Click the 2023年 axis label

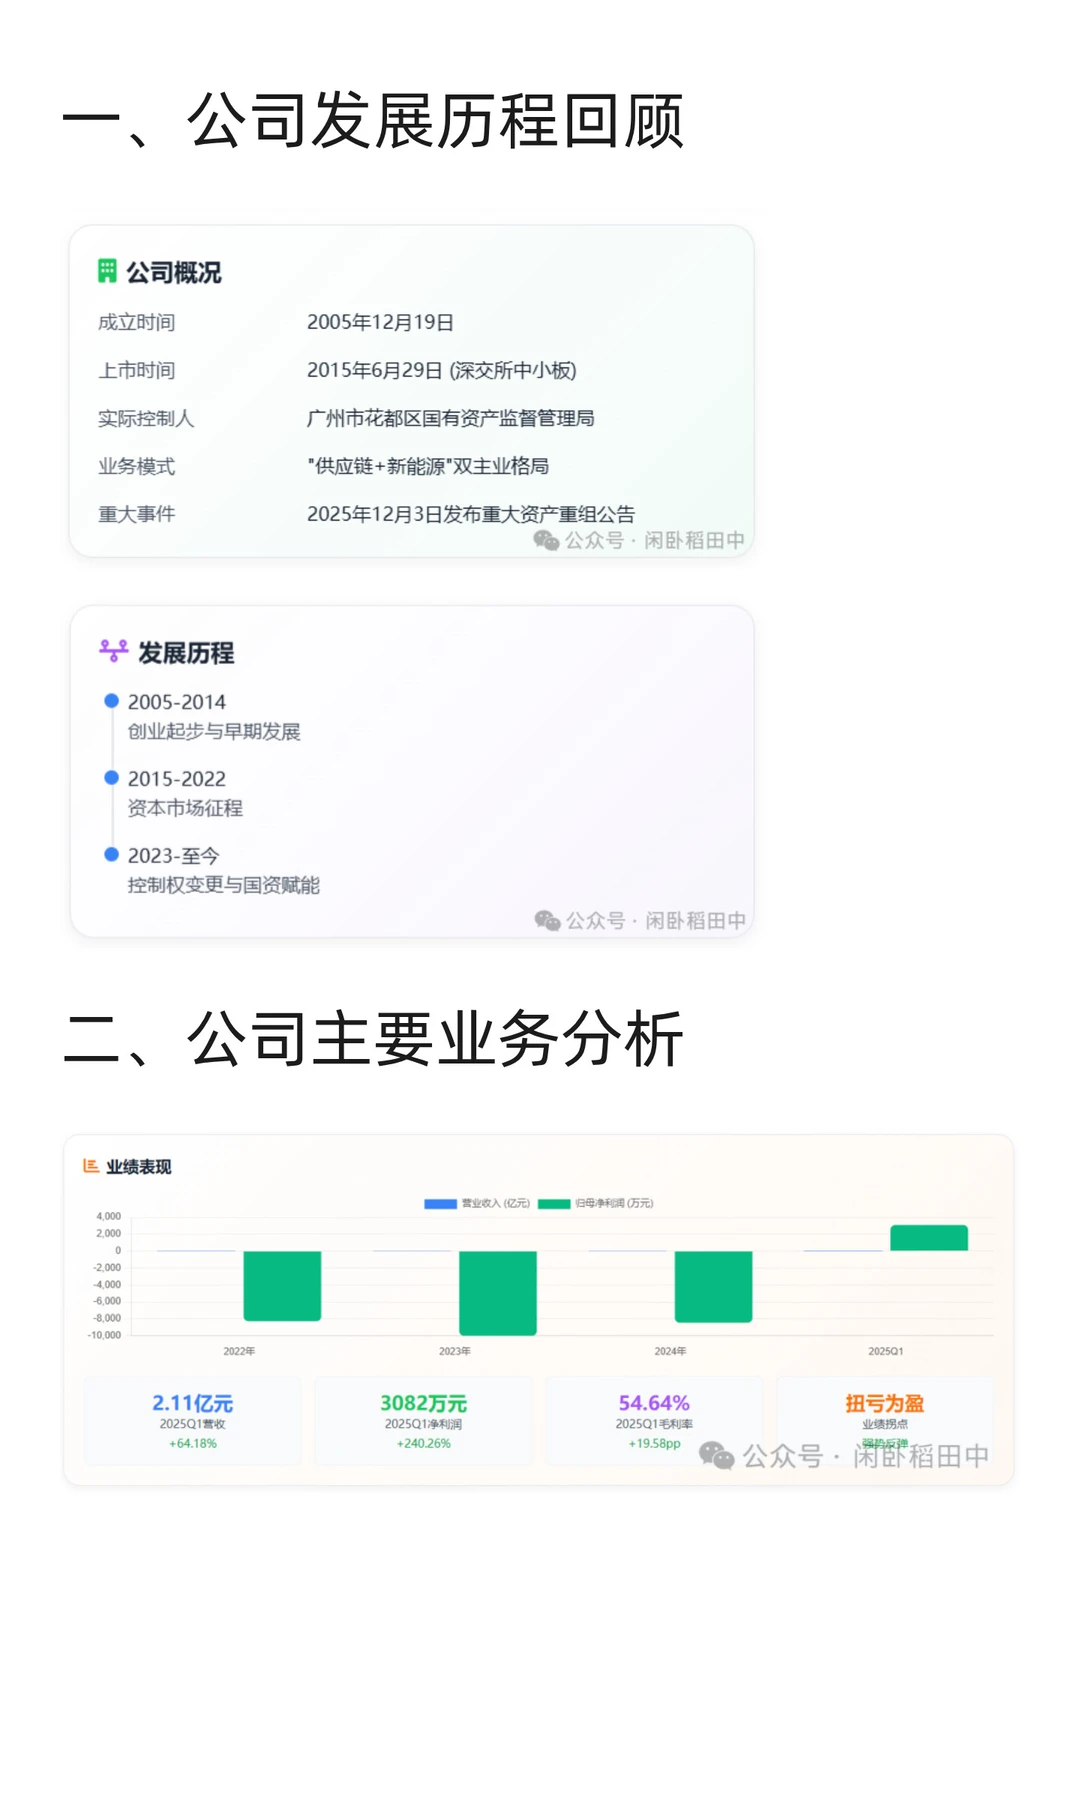pyautogui.click(x=455, y=1351)
